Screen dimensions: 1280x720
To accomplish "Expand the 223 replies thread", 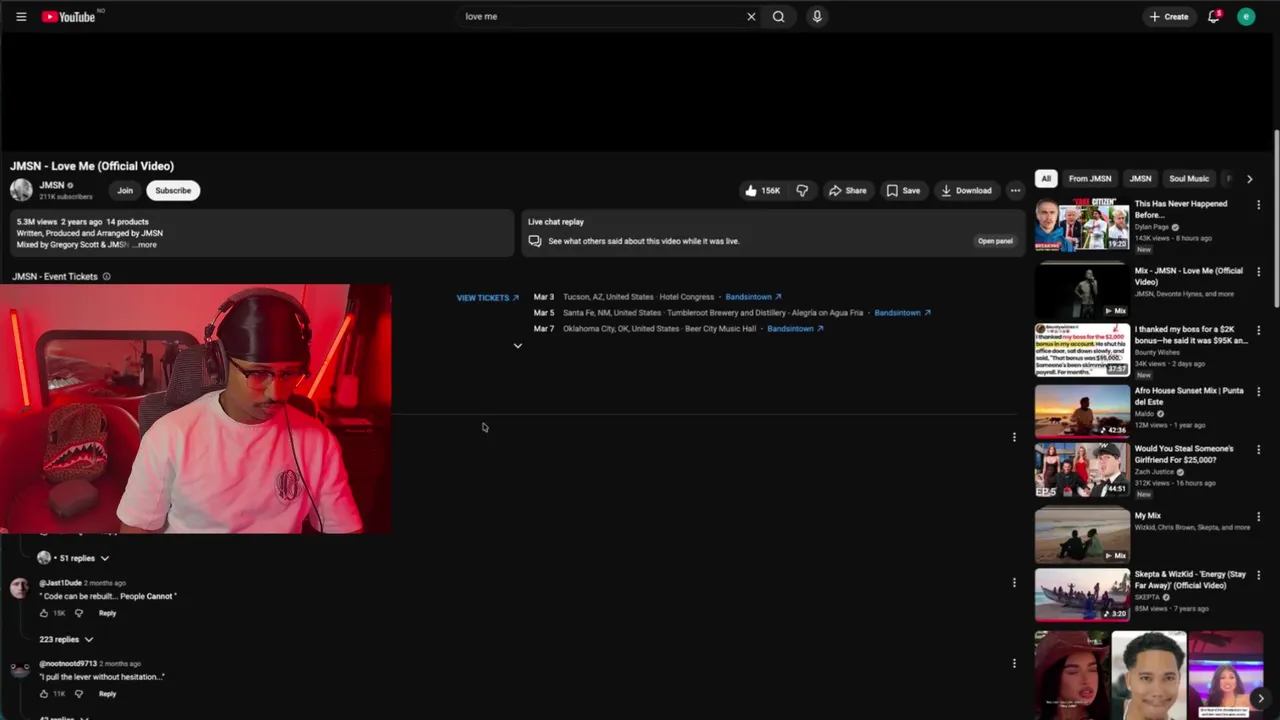I will point(66,639).
